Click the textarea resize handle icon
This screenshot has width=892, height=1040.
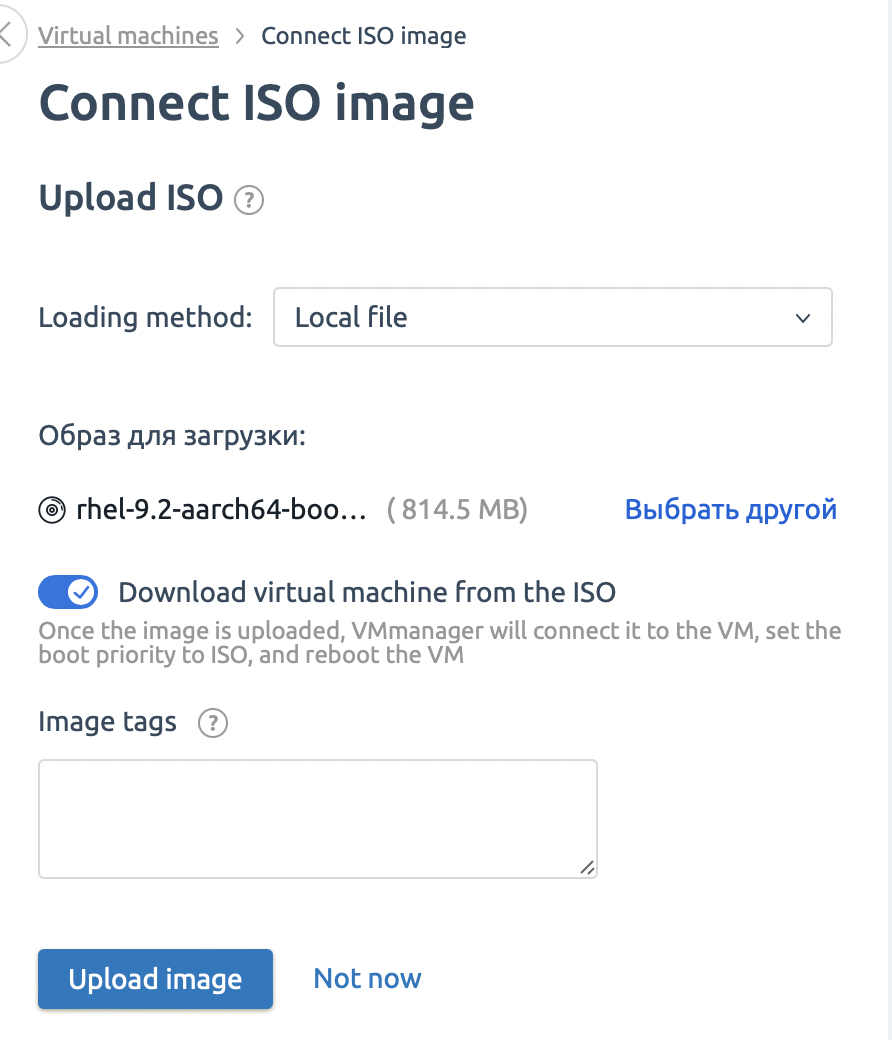587,868
